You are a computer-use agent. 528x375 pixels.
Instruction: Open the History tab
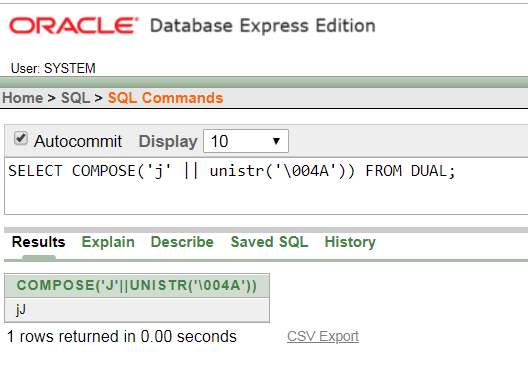pyautogui.click(x=350, y=242)
